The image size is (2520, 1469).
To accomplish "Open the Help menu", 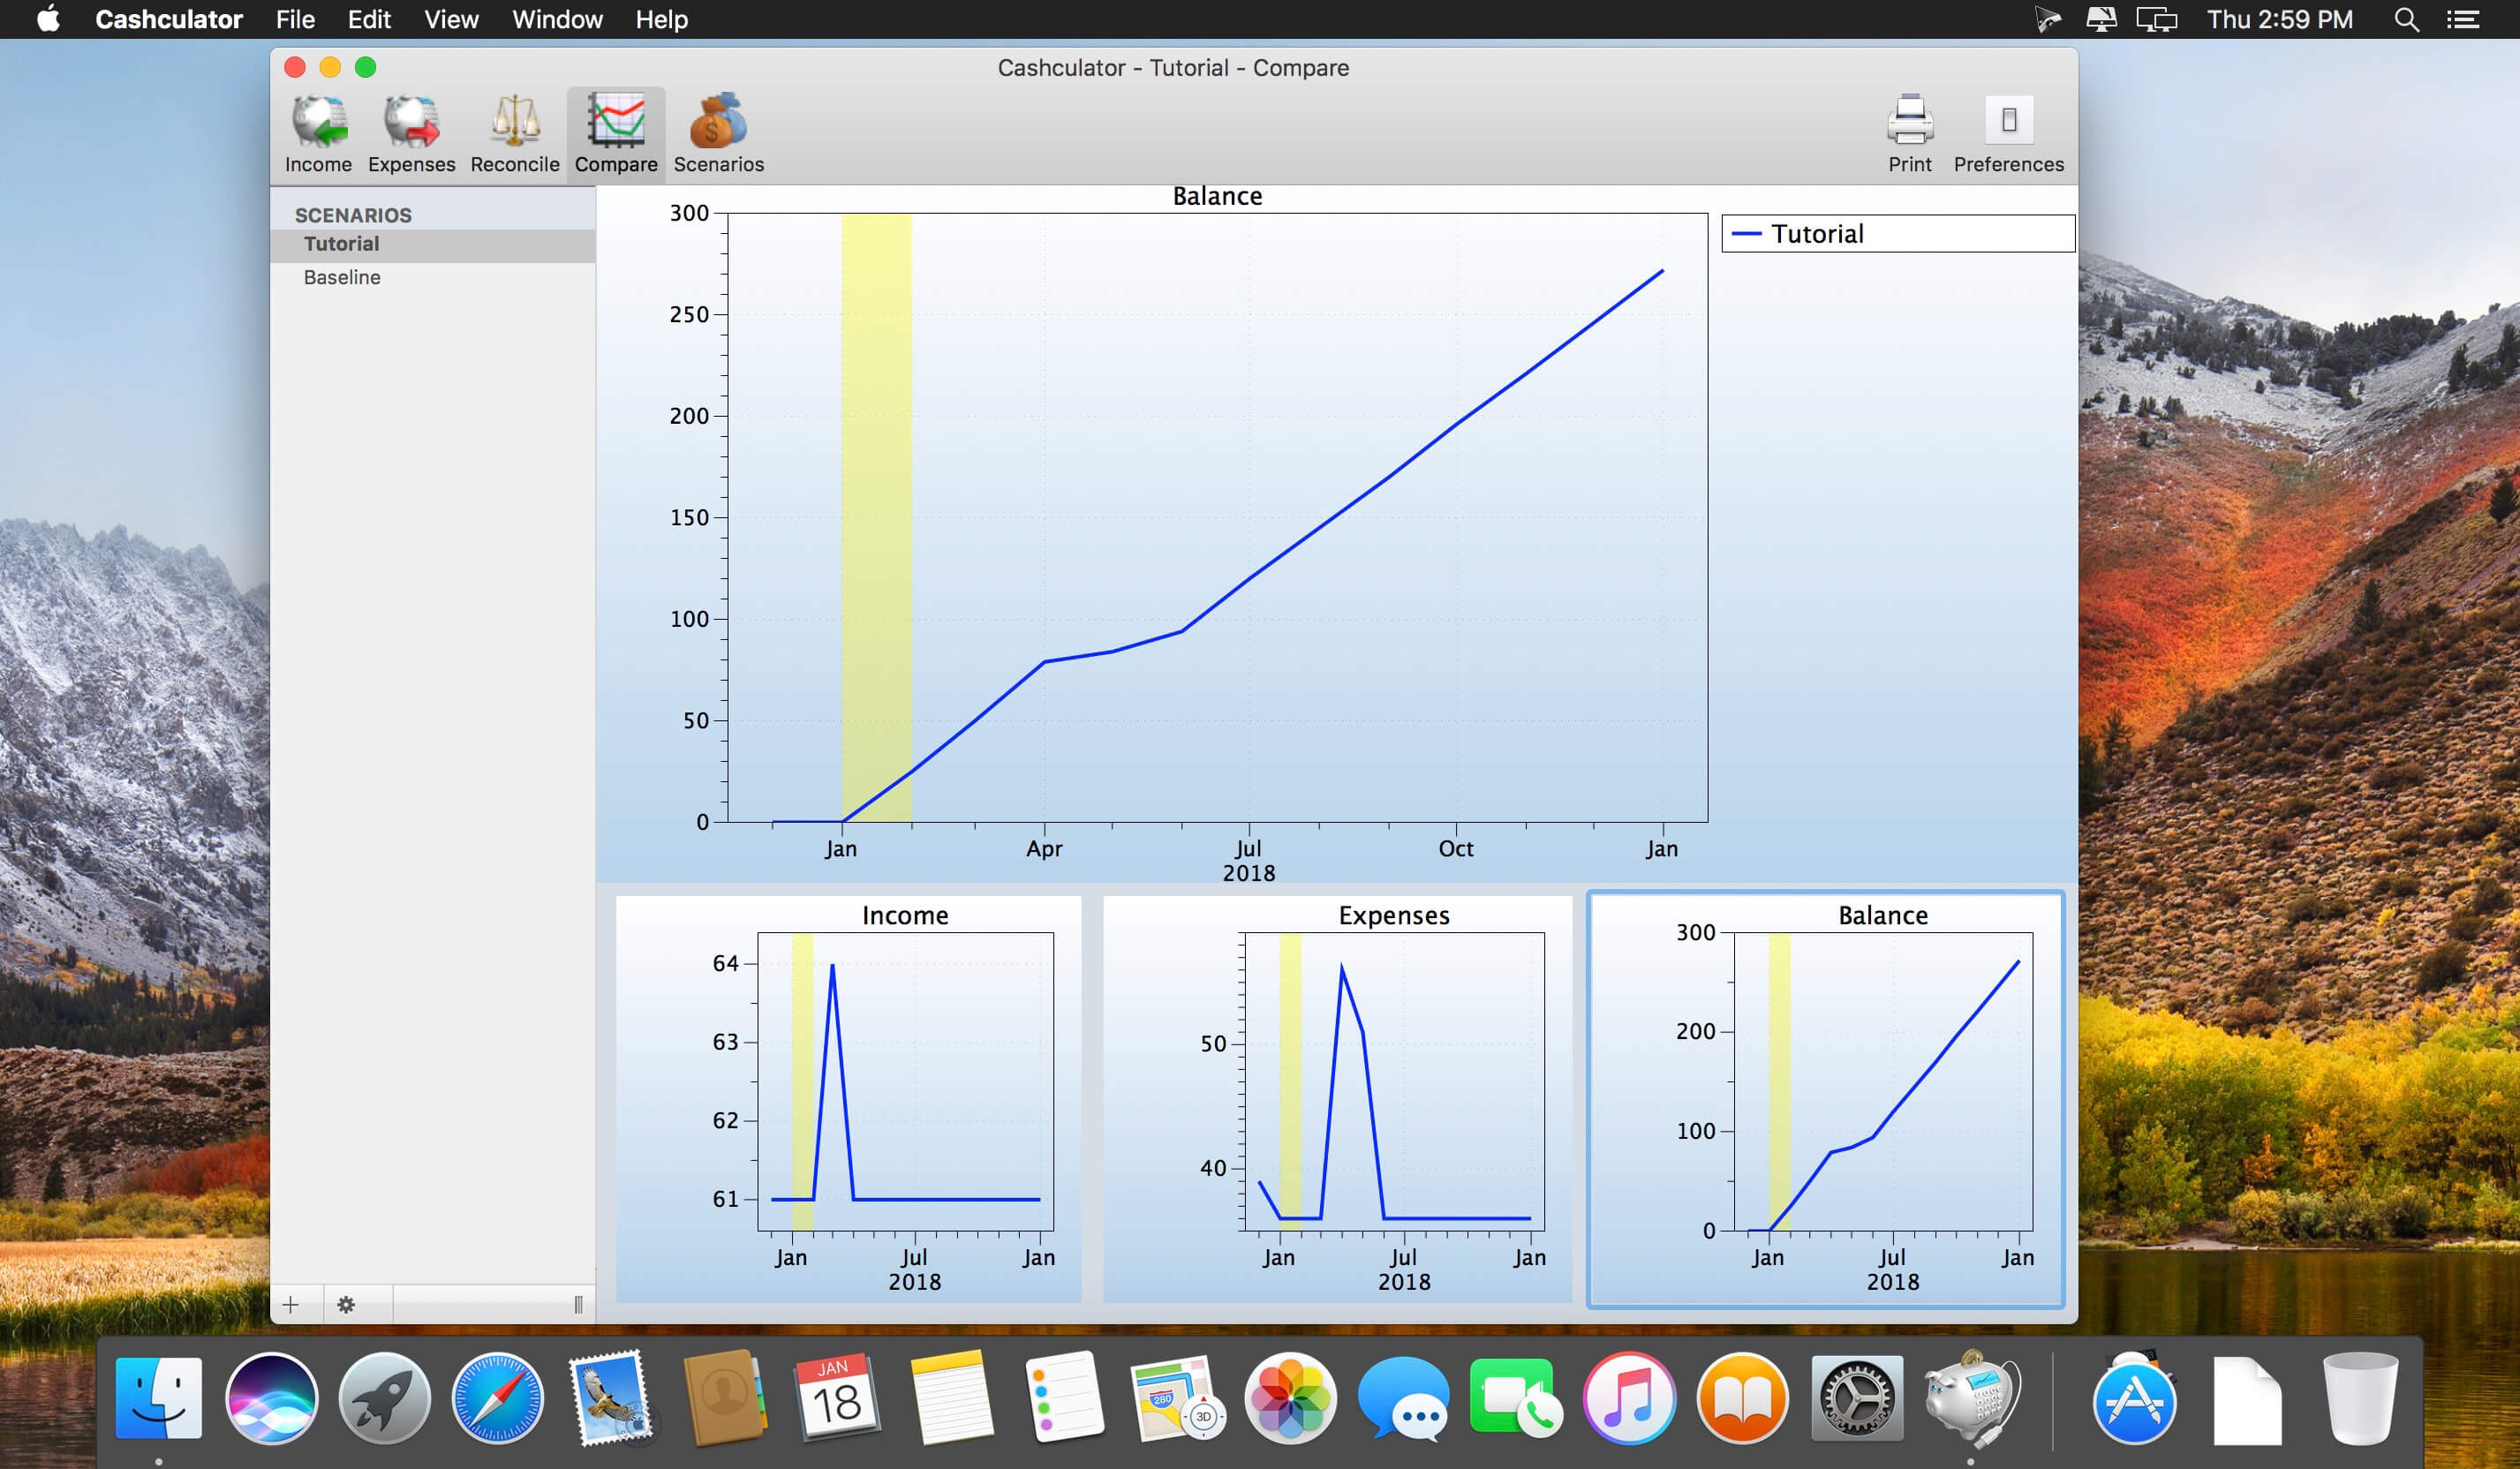I will (x=661, y=19).
